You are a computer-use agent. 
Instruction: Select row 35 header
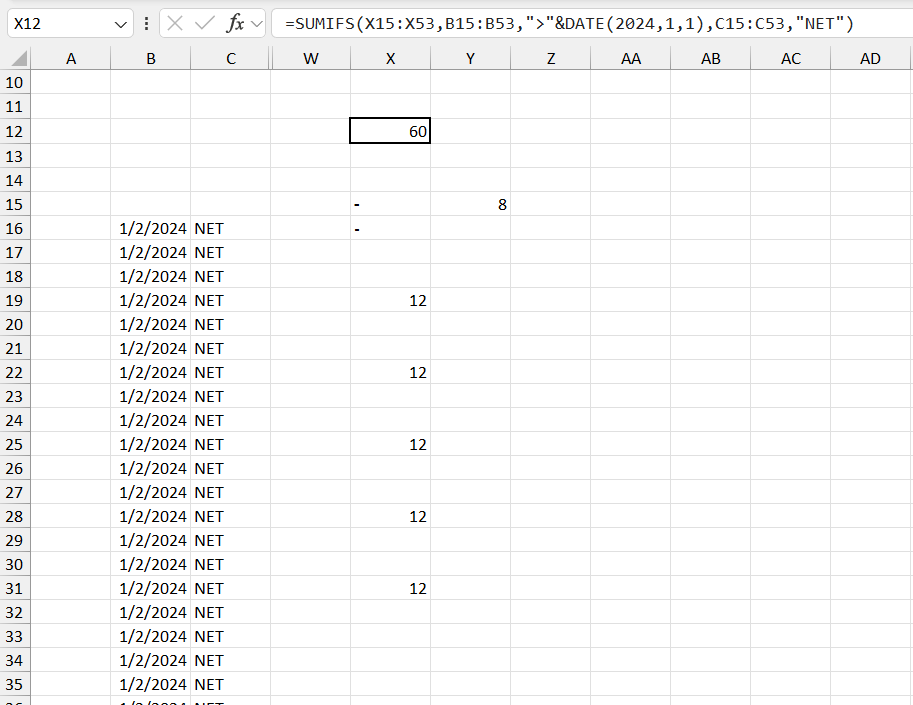[x=14, y=684]
